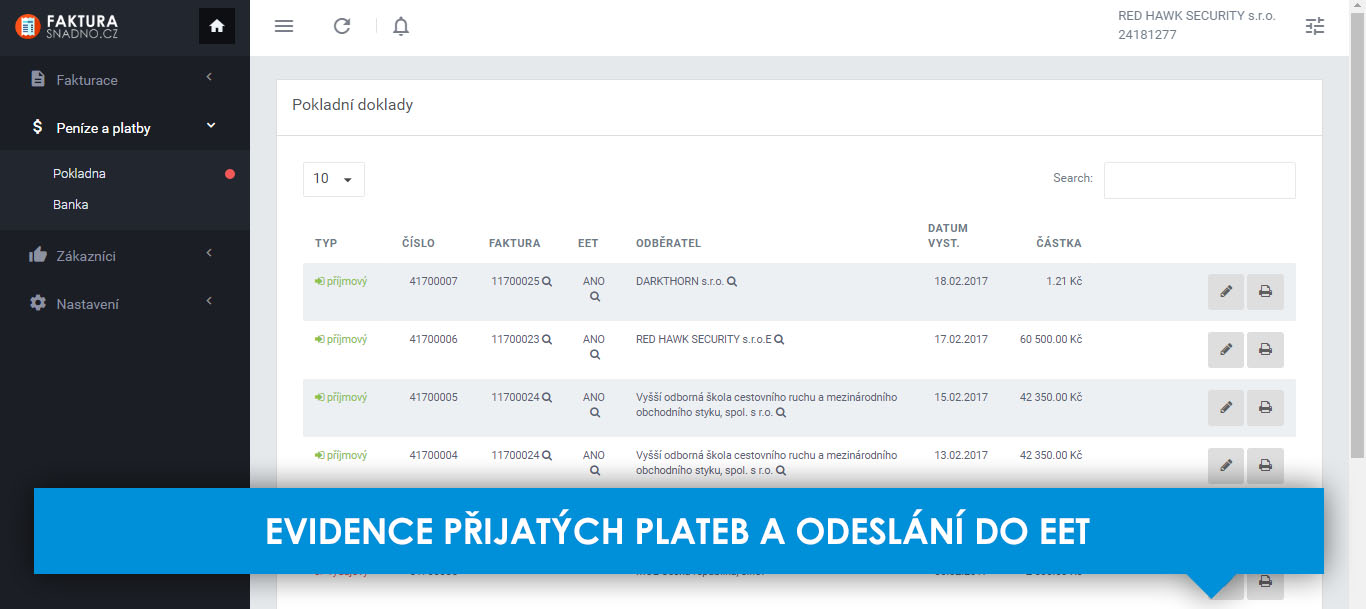Sort table by the ČÁSTKA column header

[1058, 243]
